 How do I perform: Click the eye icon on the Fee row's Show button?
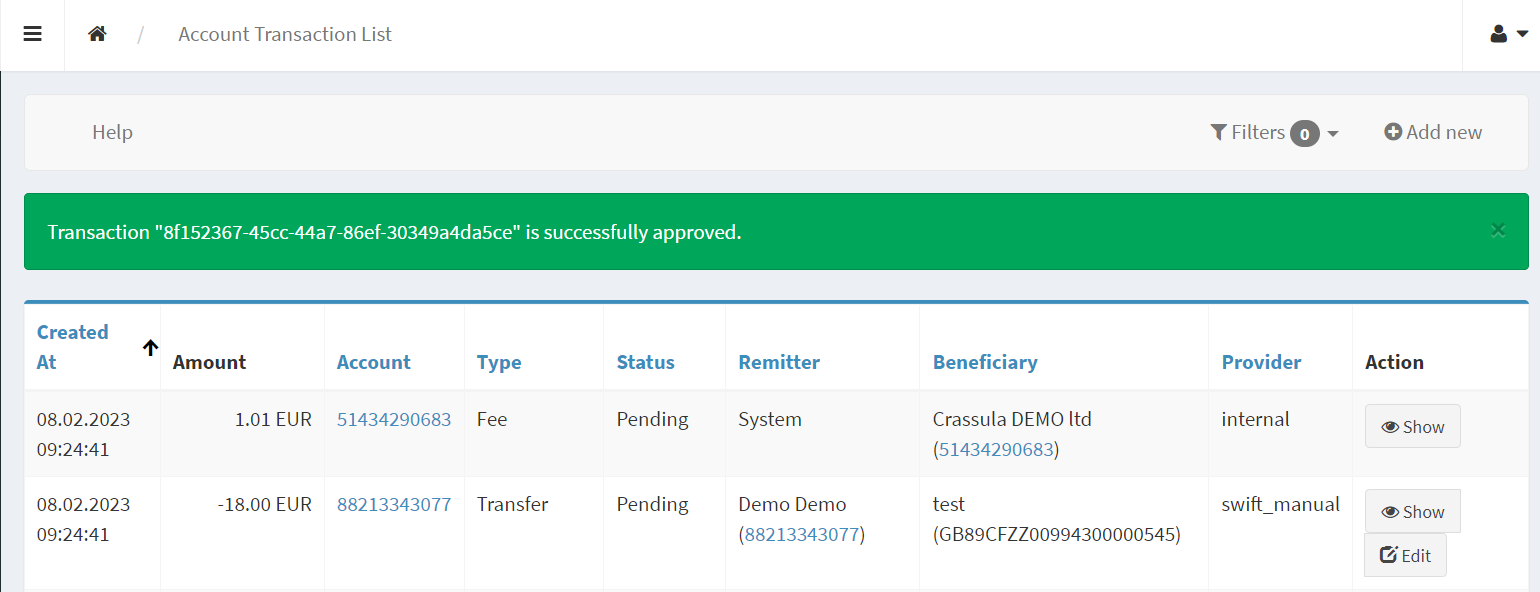tap(1390, 426)
